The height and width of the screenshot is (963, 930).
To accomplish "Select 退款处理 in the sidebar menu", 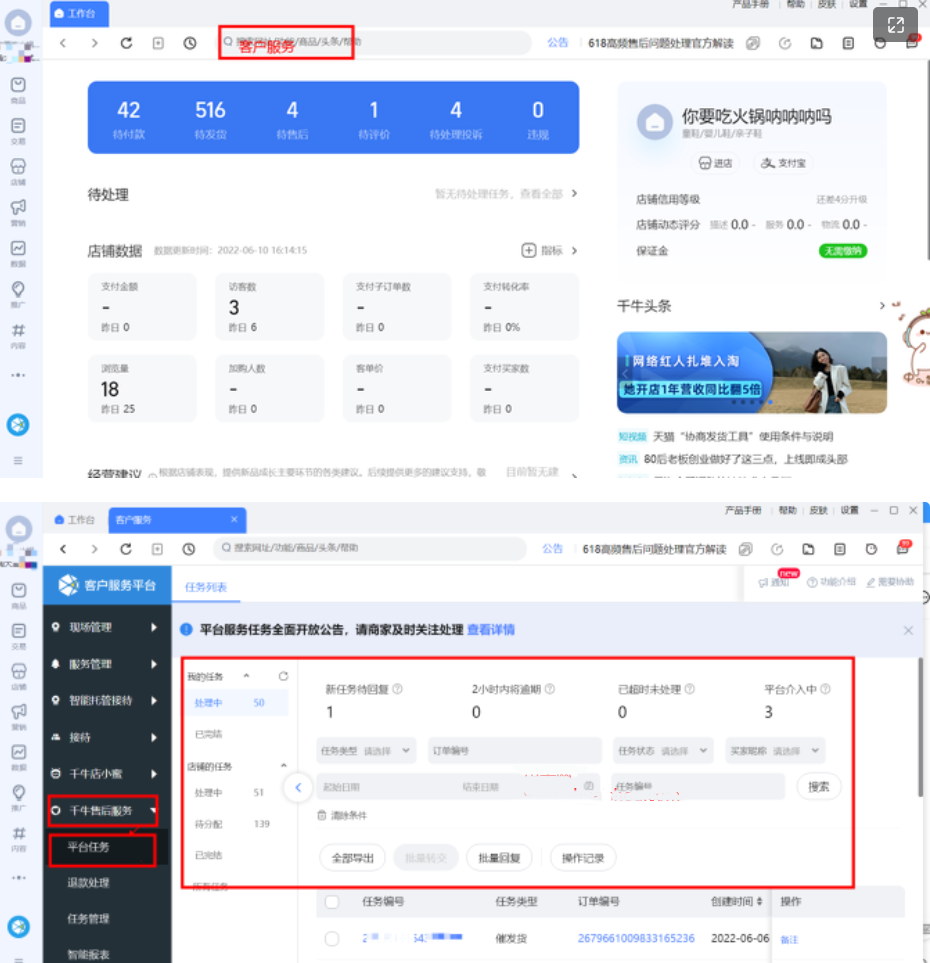I will [x=88, y=883].
